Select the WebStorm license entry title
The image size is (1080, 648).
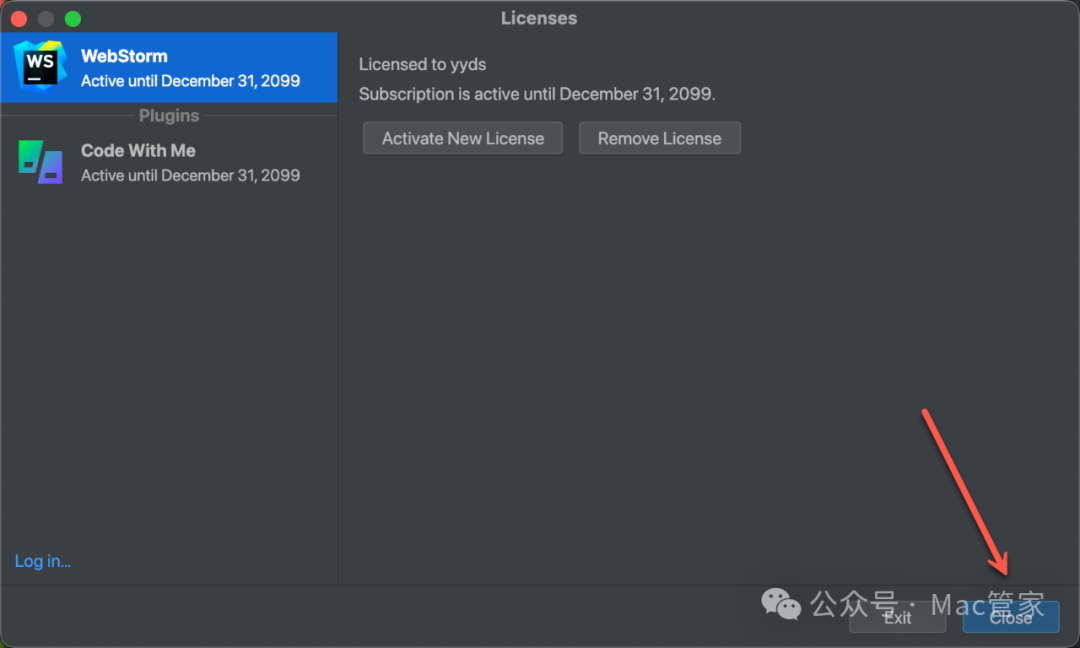point(124,56)
